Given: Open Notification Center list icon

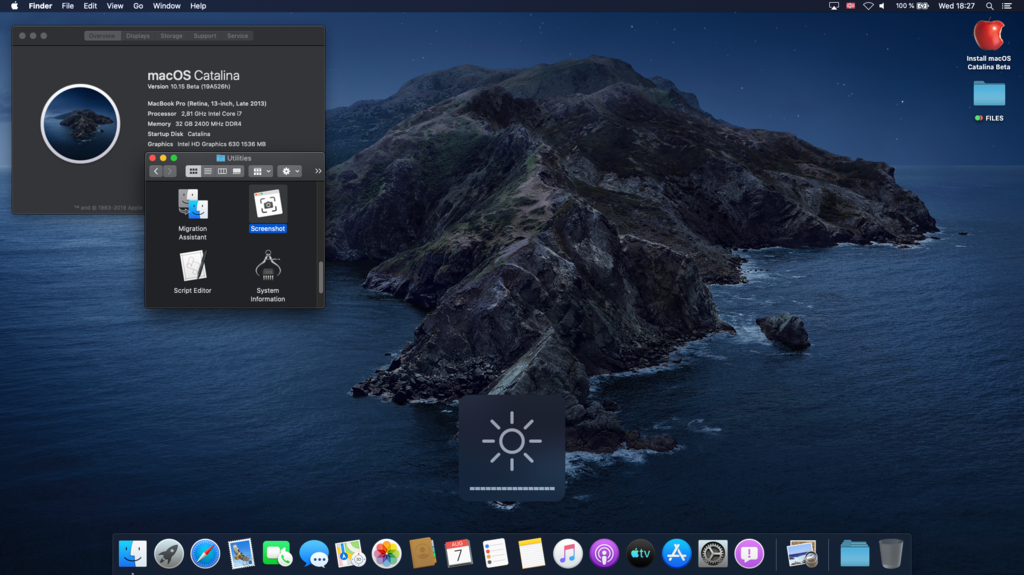Looking at the screenshot, I should [x=1007, y=6].
